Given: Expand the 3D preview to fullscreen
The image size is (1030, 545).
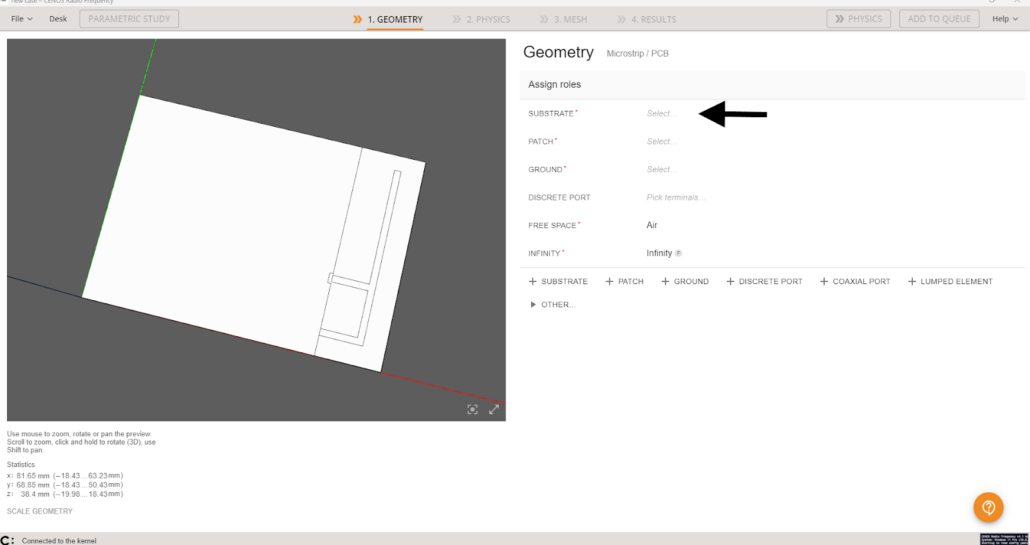Looking at the screenshot, I should [494, 409].
